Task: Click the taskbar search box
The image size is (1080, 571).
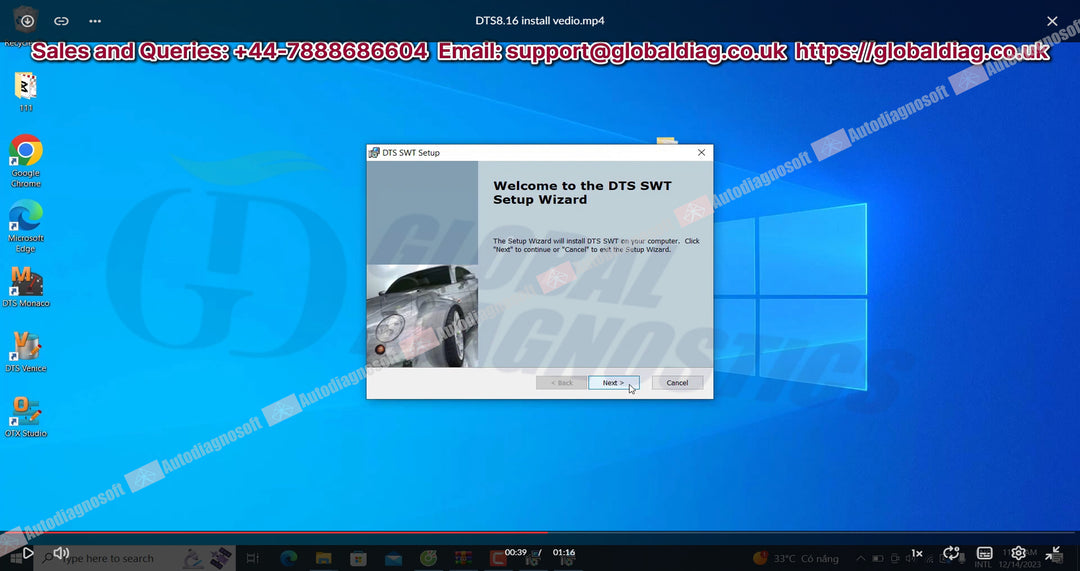Action: (x=134, y=558)
